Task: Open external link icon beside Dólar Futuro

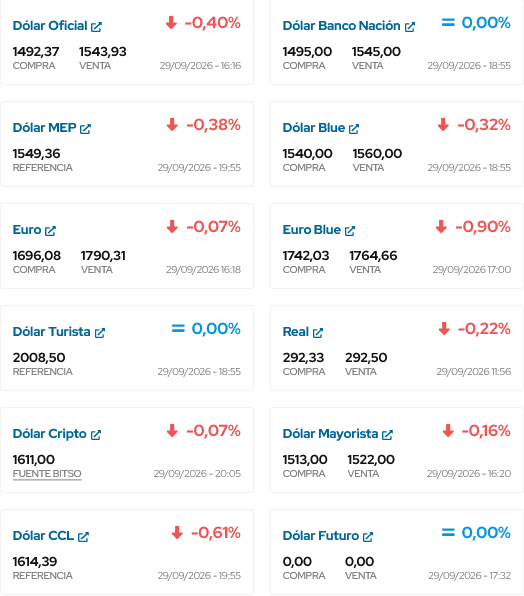Action: tap(368, 536)
